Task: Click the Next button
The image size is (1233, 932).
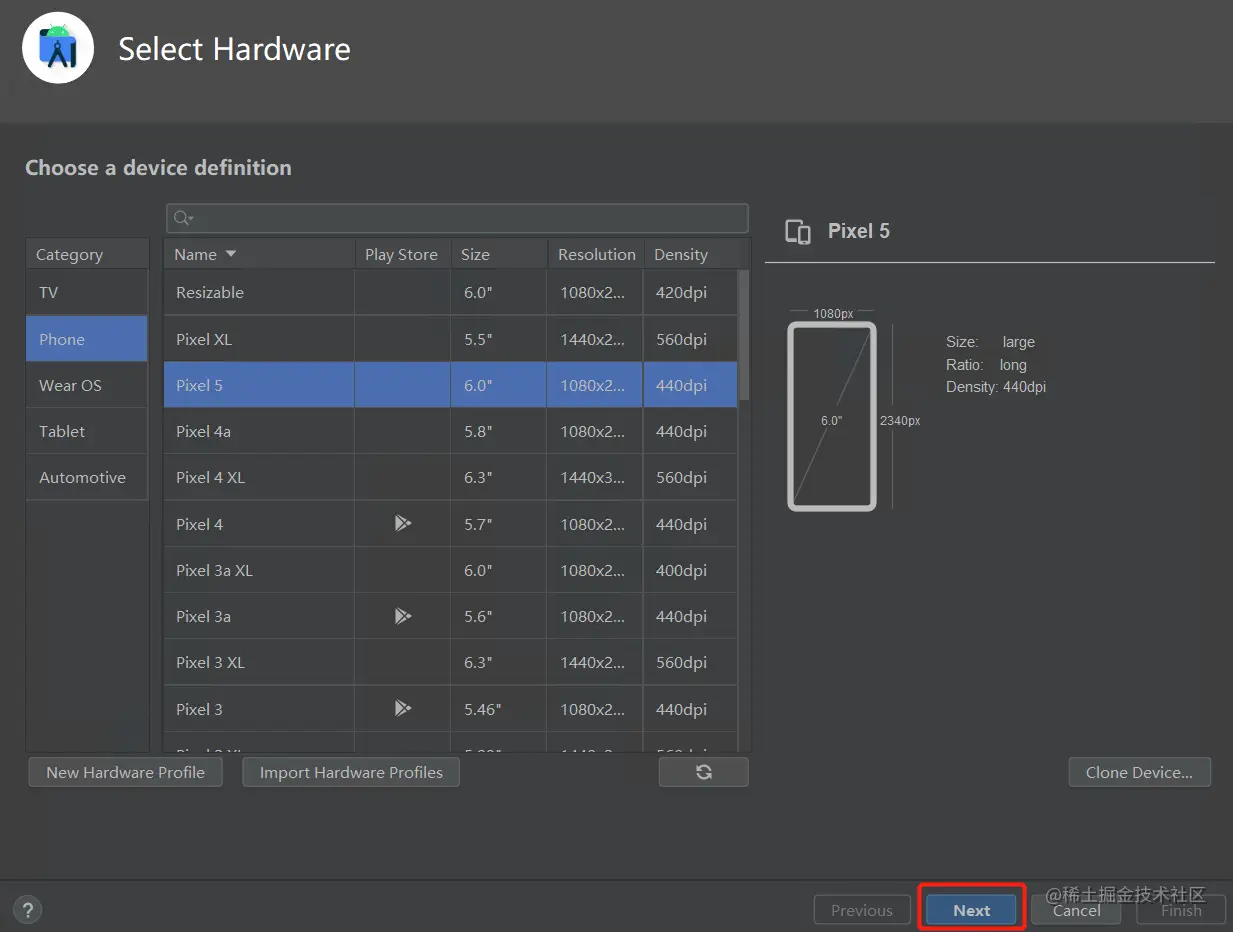Action: coord(971,910)
